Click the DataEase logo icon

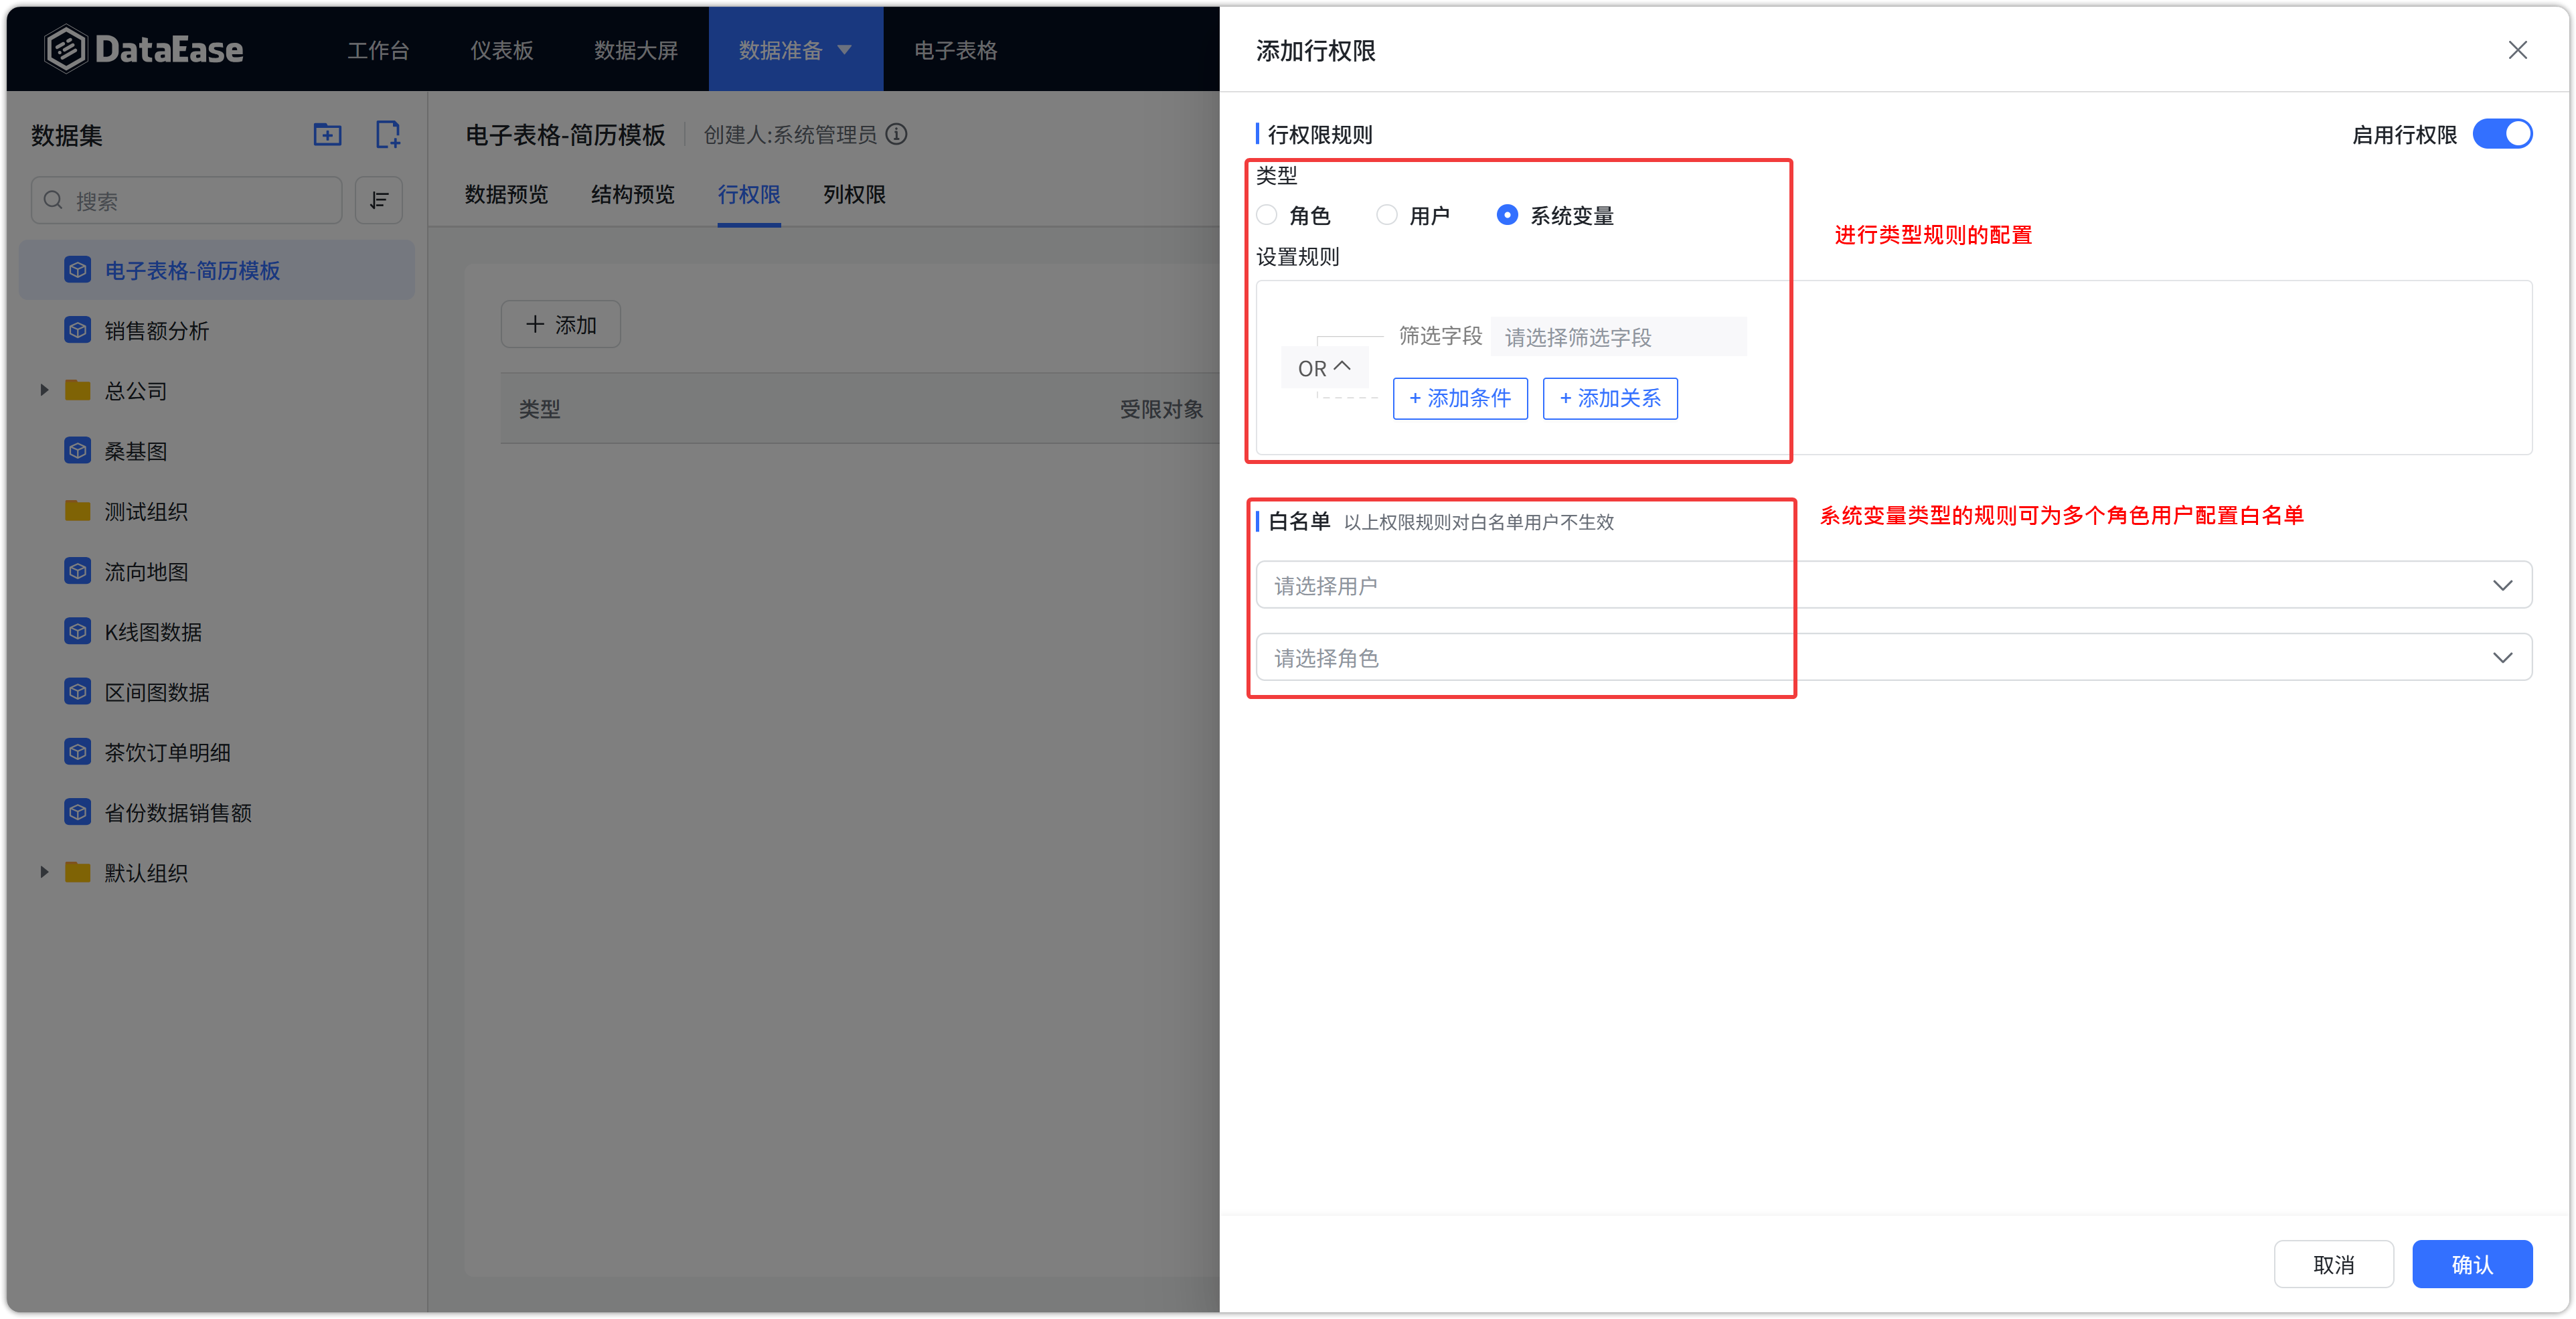(x=66, y=49)
